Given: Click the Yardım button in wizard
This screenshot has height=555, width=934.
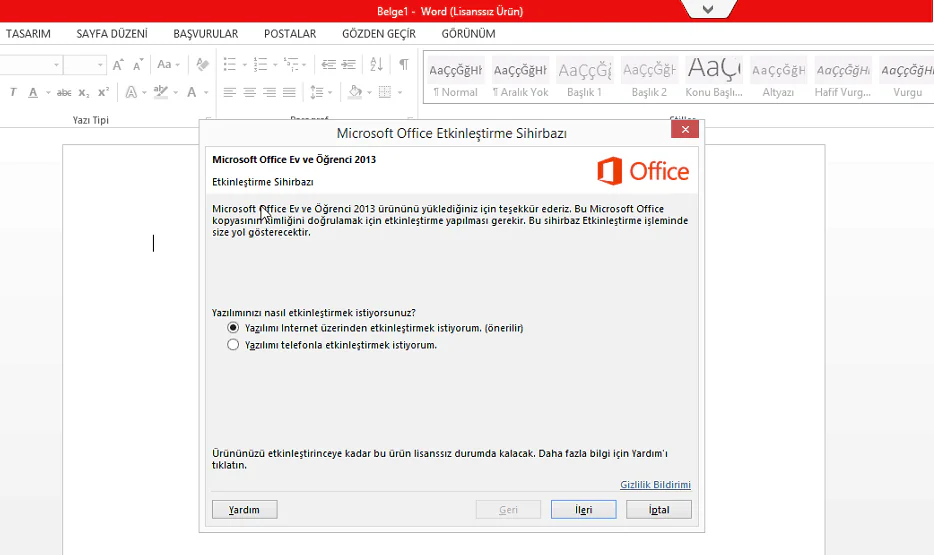Looking at the screenshot, I should click(x=244, y=510).
